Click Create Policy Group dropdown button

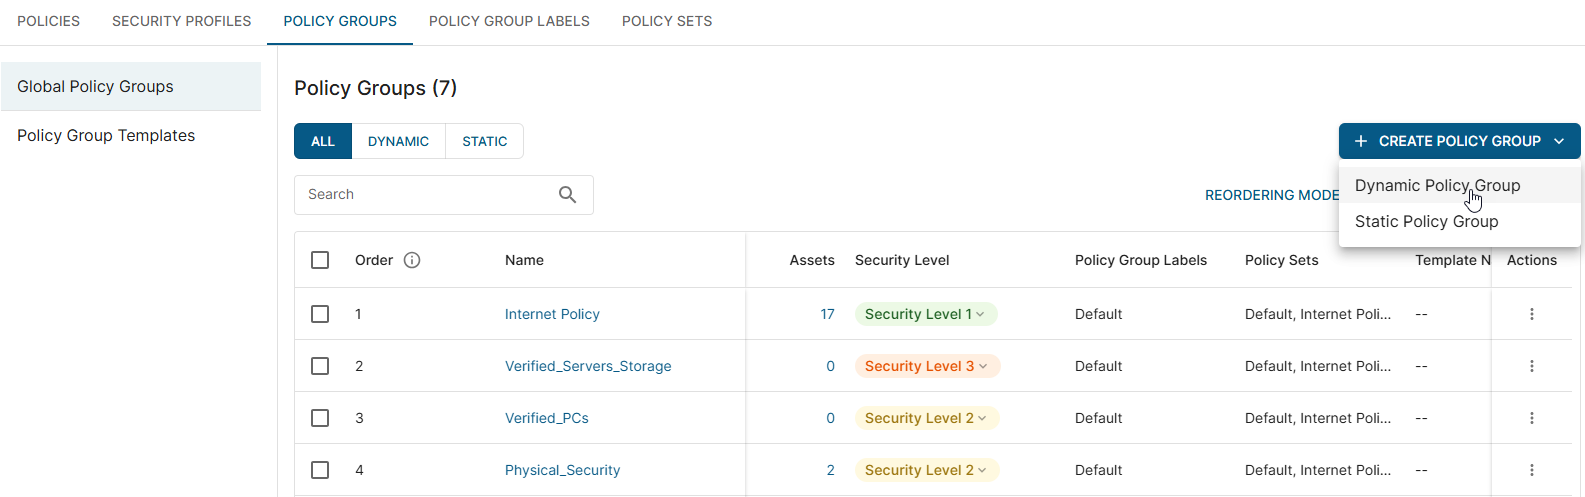[1459, 141]
